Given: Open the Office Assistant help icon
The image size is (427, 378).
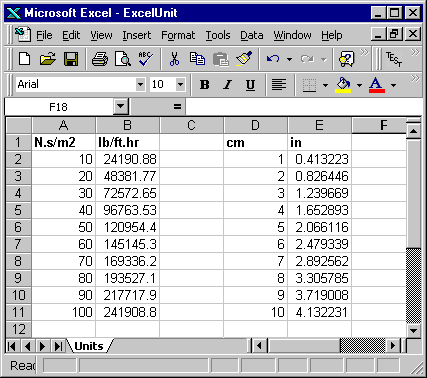Looking at the screenshot, I should [x=346, y=59].
